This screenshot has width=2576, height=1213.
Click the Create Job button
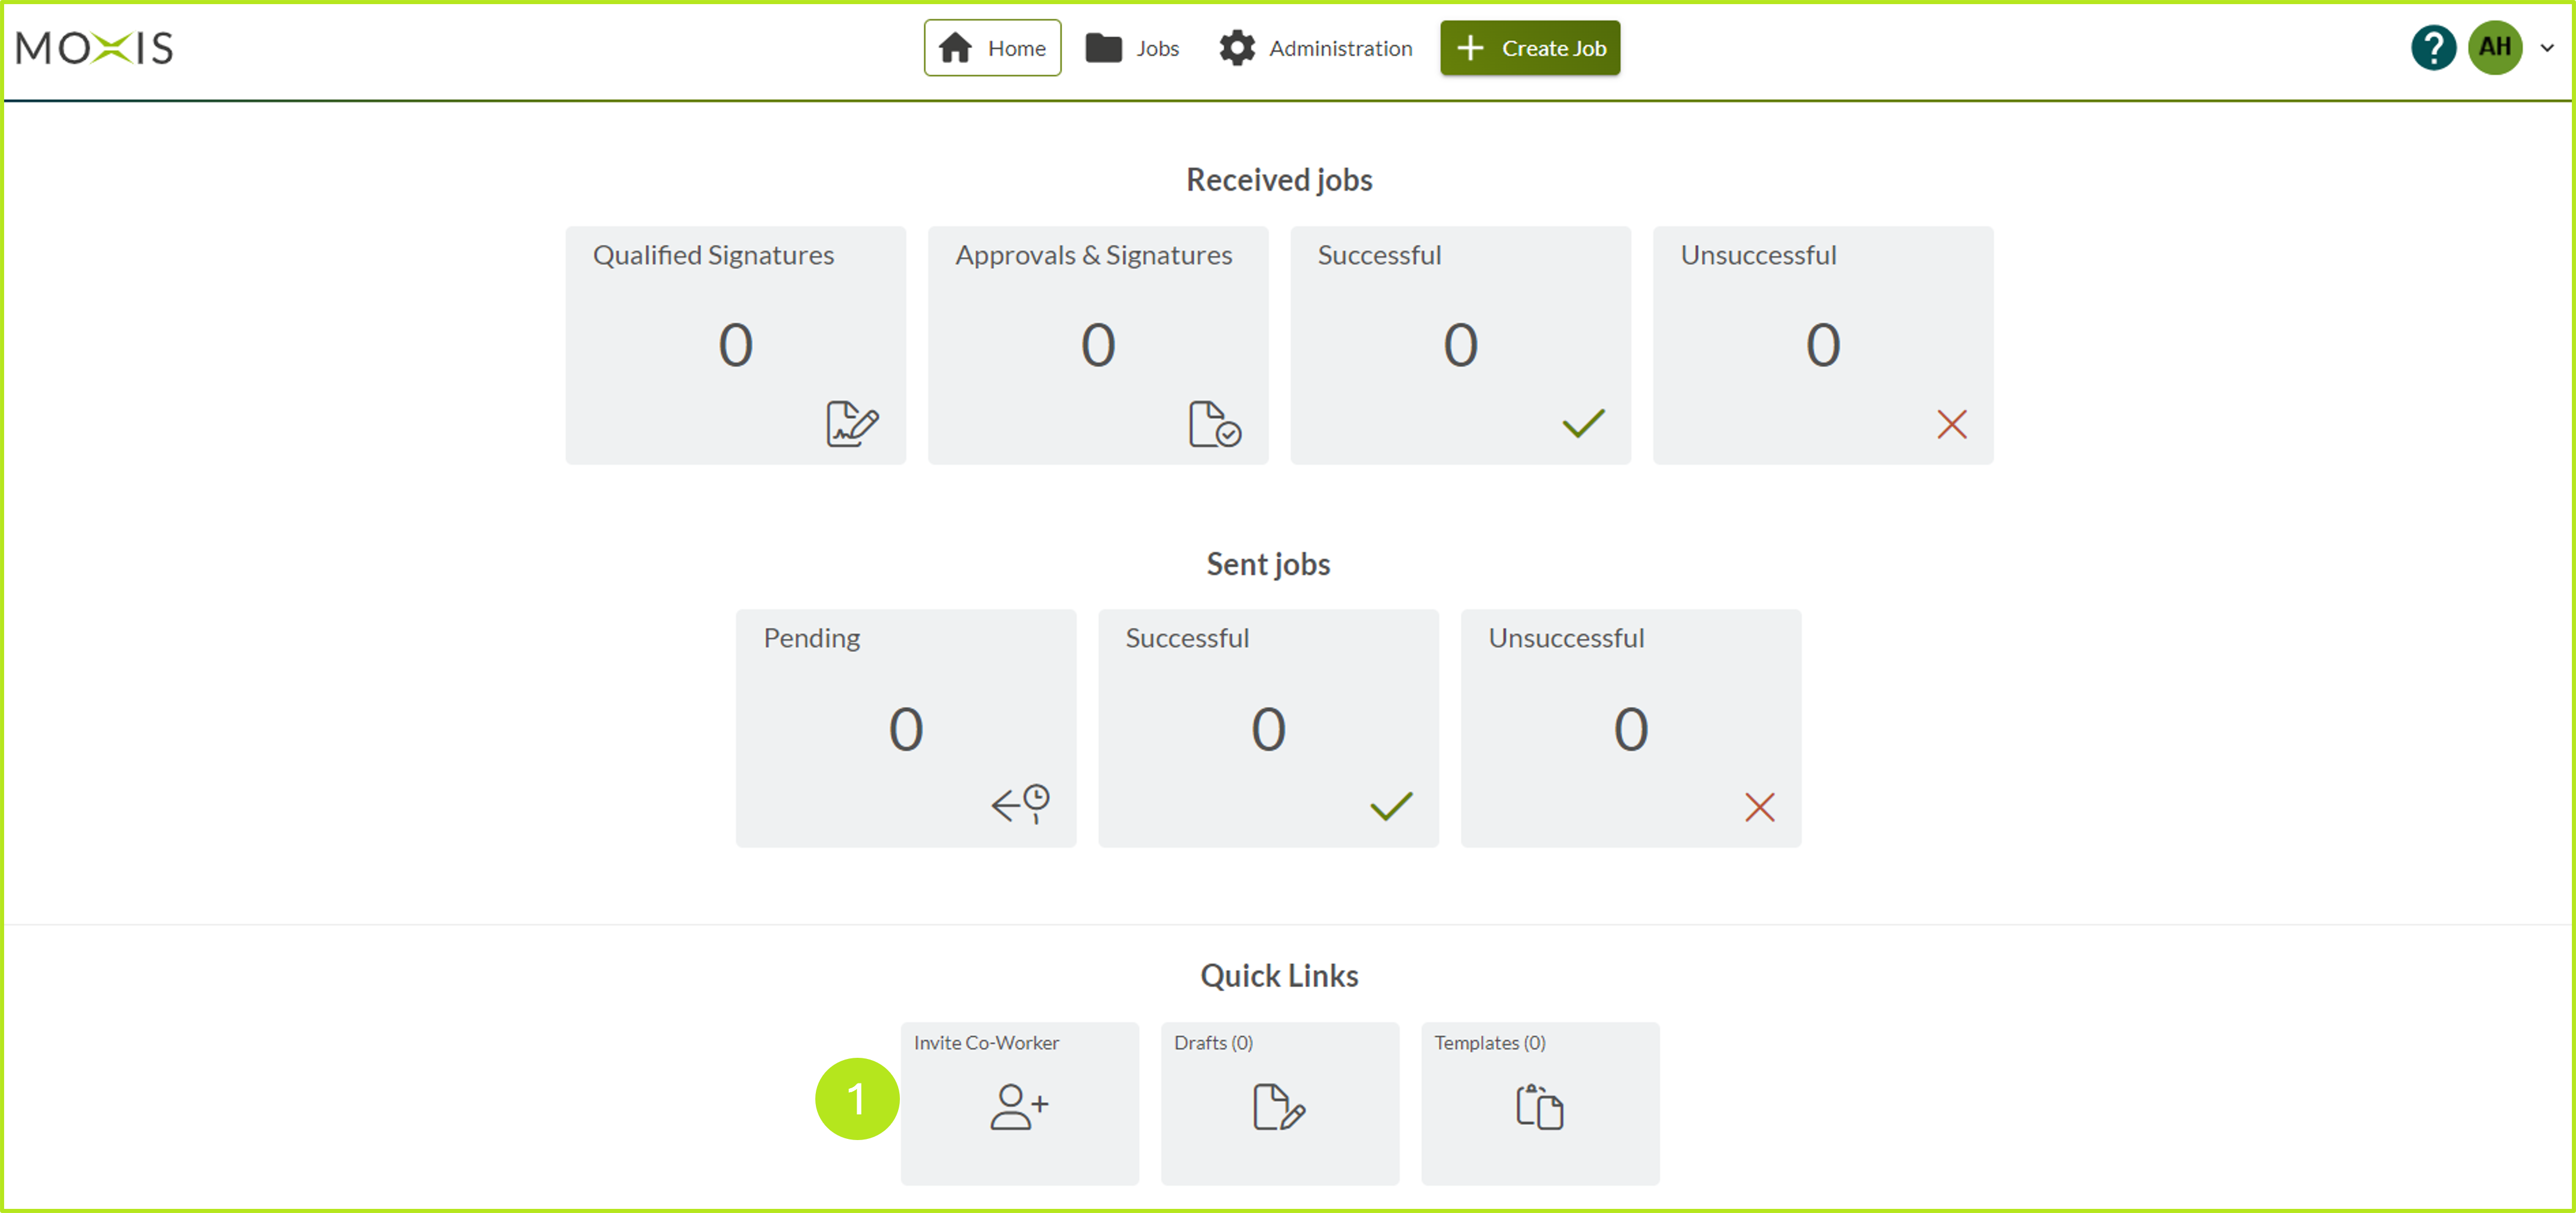coord(1529,47)
